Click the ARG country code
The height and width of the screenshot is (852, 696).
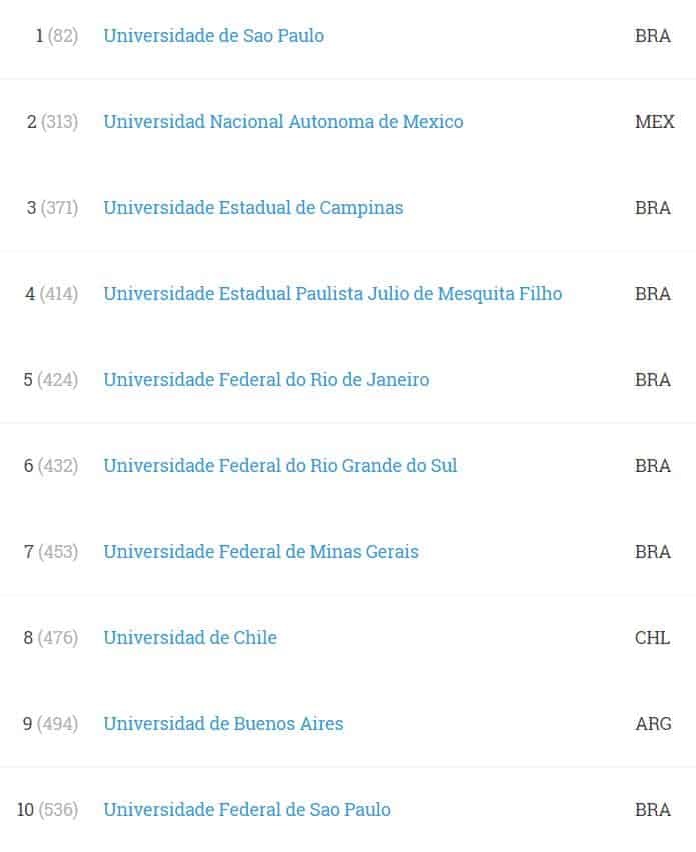pyautogui.click(x=654, y=724)
